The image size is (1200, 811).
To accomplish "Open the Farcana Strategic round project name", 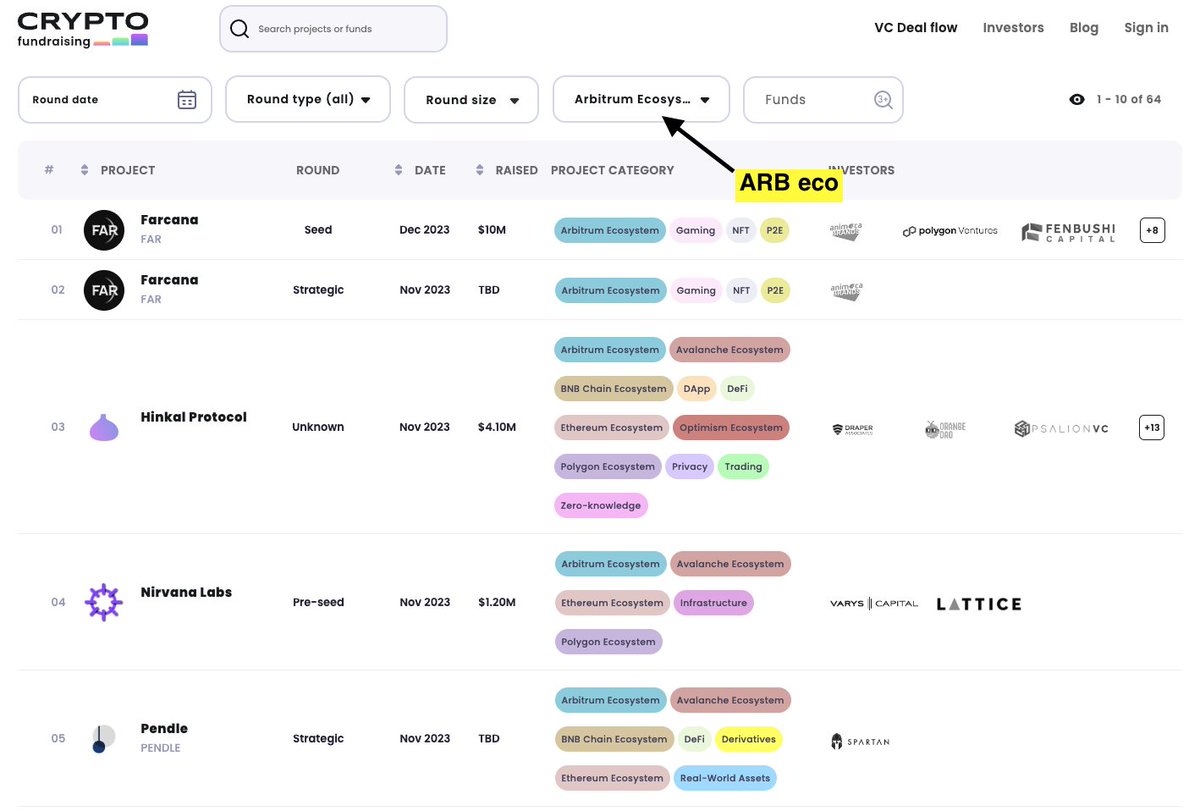I will pos(169,280).
